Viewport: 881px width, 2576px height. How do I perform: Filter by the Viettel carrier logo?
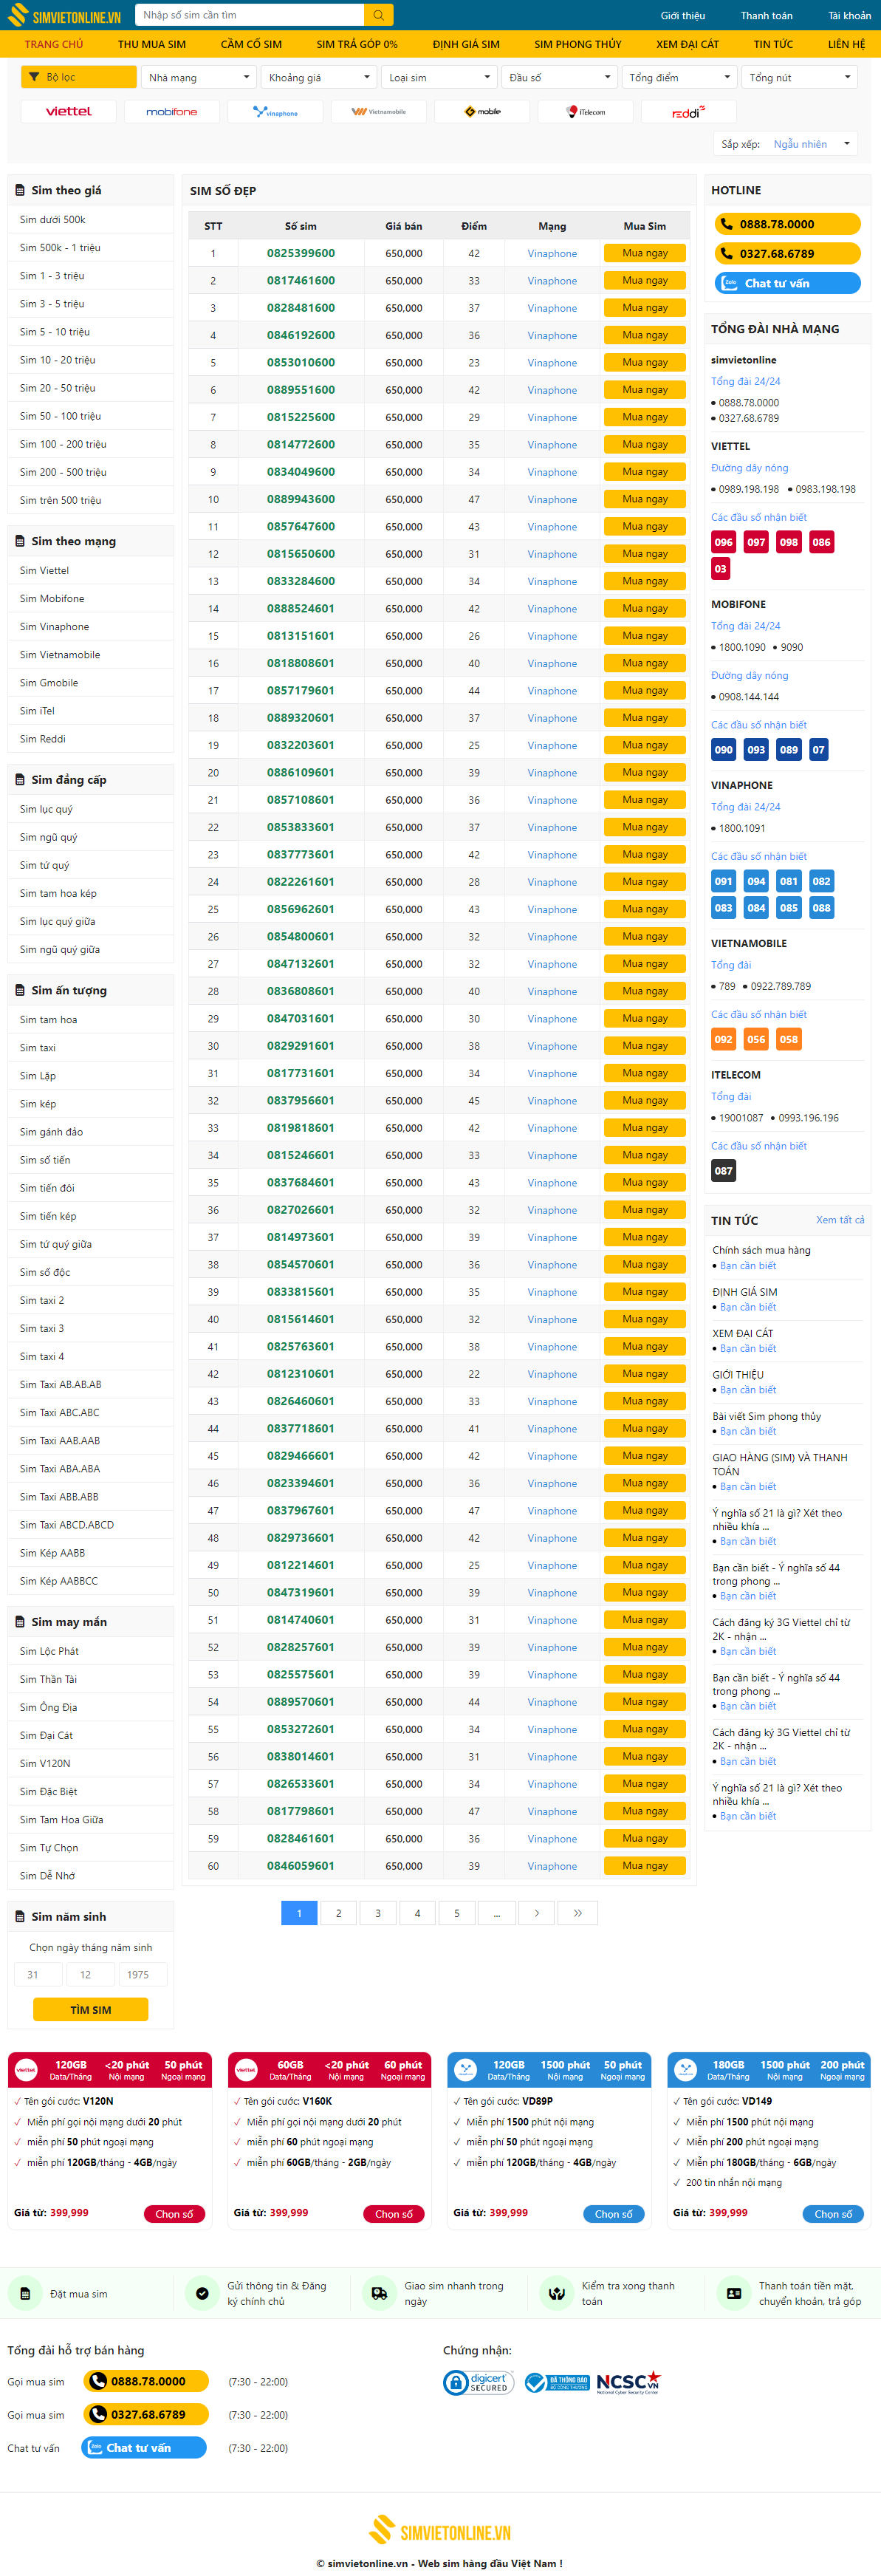click(68, 111)
